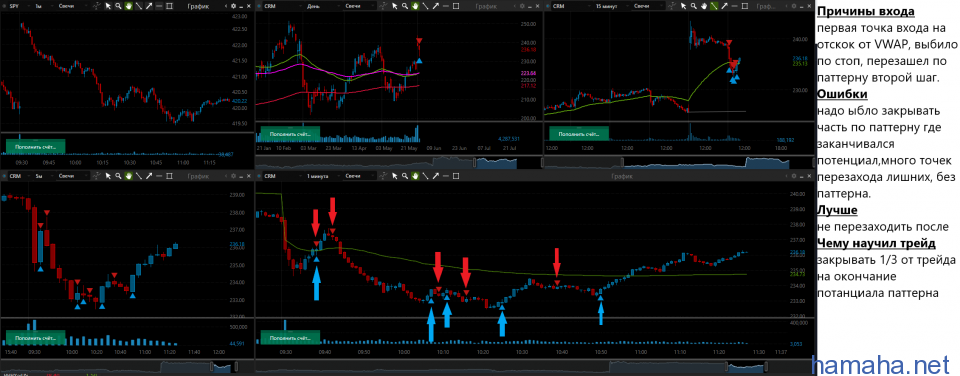The width and height of the screenshot is (960, 376).
Task: Select rectangle tool in CRM 1-minute chart
Action: click(456, 176)
